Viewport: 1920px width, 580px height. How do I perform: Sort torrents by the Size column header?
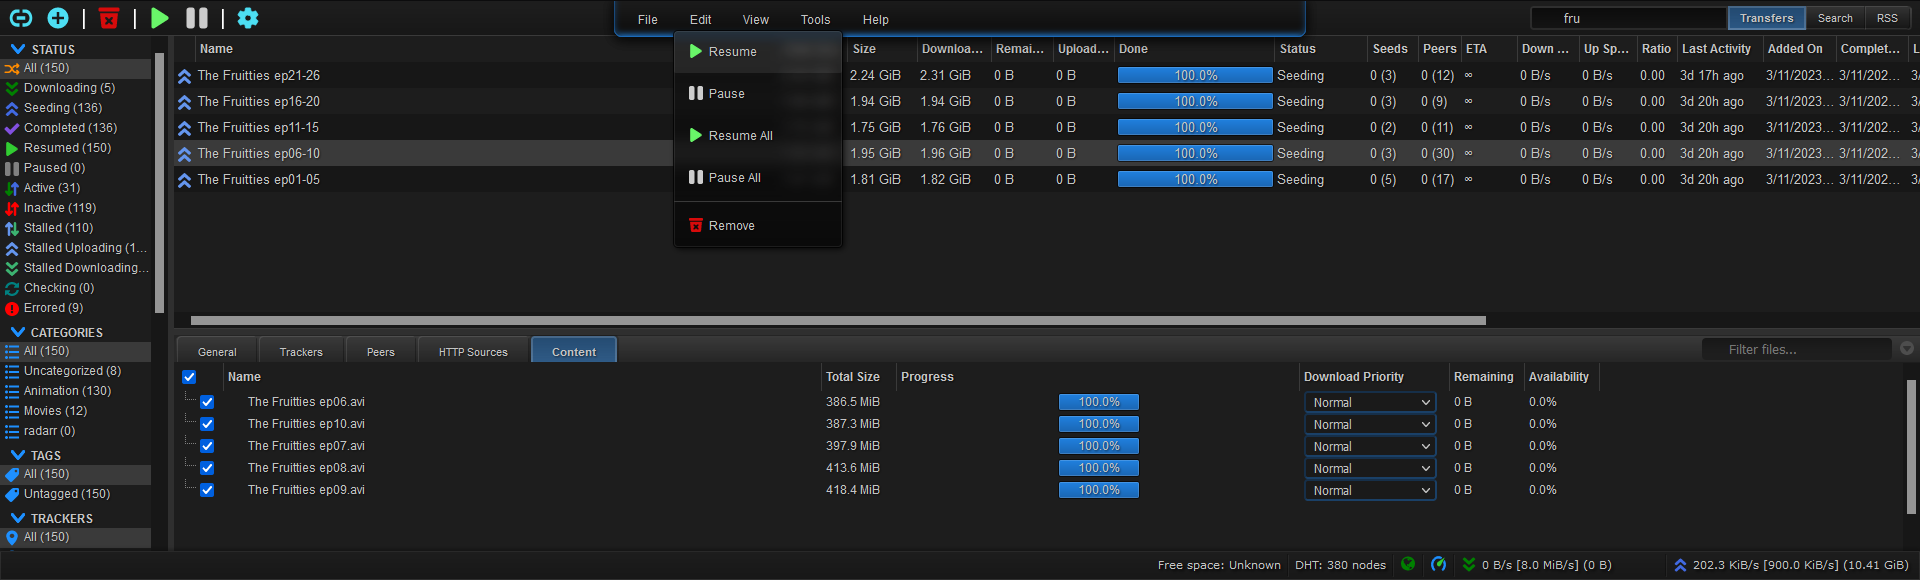pos(881,49)
